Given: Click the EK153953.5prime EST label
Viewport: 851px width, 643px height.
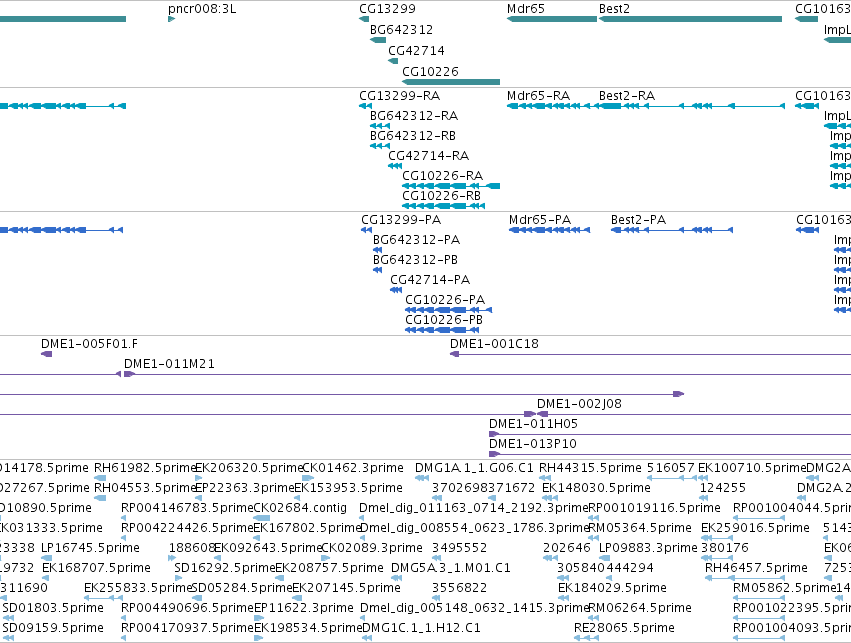Looking at the screenshot, I should point(348,488).
